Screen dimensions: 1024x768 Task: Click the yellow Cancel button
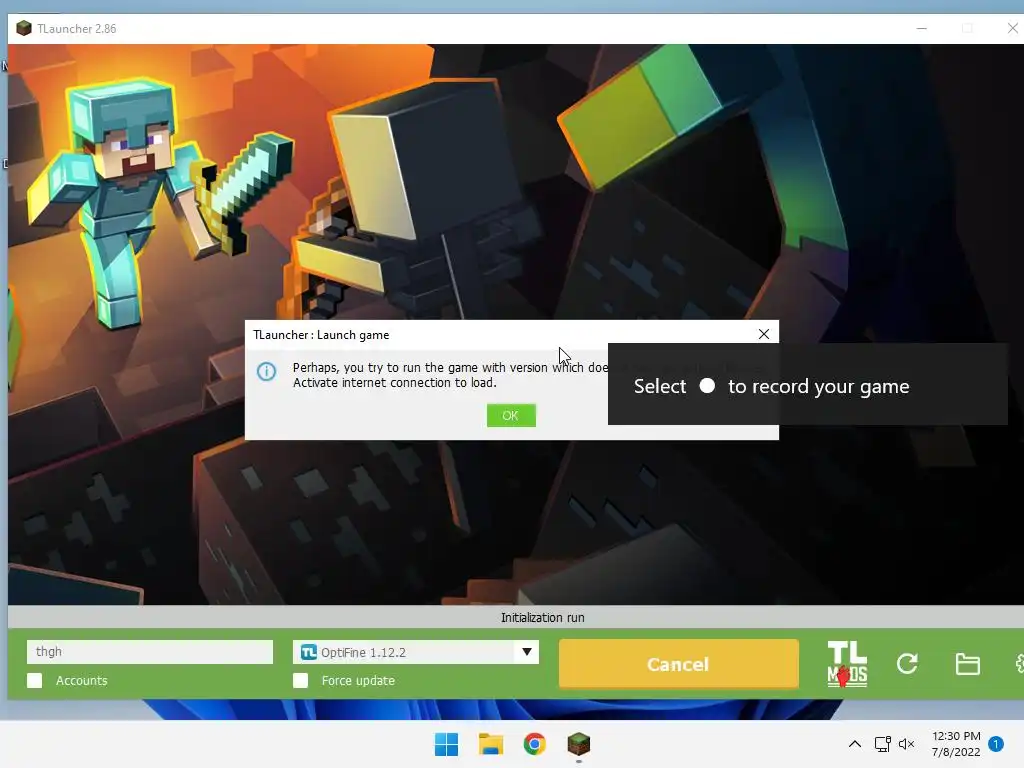click(679, 664)
